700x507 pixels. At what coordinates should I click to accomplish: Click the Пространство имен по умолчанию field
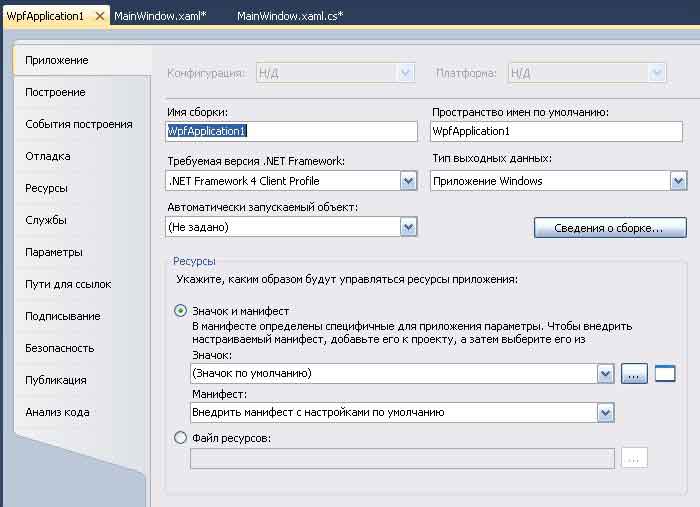(556, 131)
